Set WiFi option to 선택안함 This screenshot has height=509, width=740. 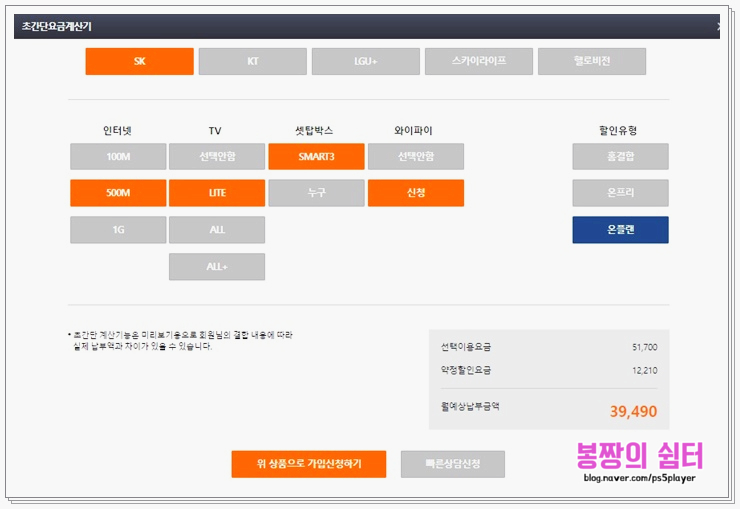[416, 157]
